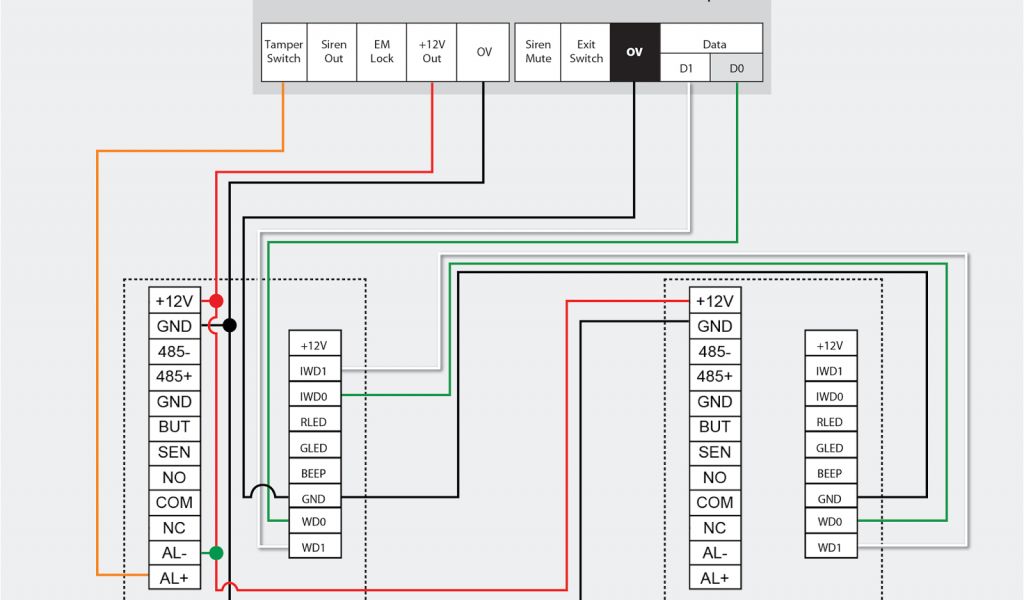Click the +12V terminal with red wire on right controller

click(x=715, y=301)
